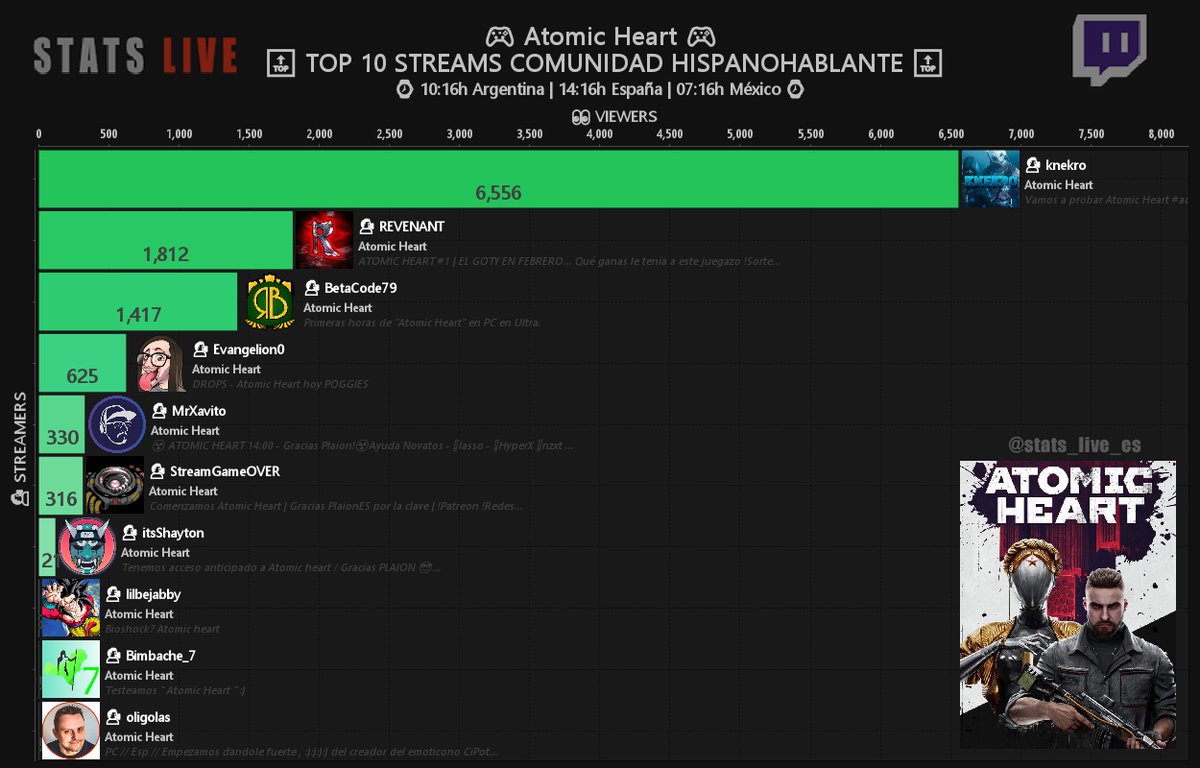This screenshot has width=1200, height=768.
Task: Click the 'Vamos a probar Atomic Heart' title
Action: pos(1106,200)
